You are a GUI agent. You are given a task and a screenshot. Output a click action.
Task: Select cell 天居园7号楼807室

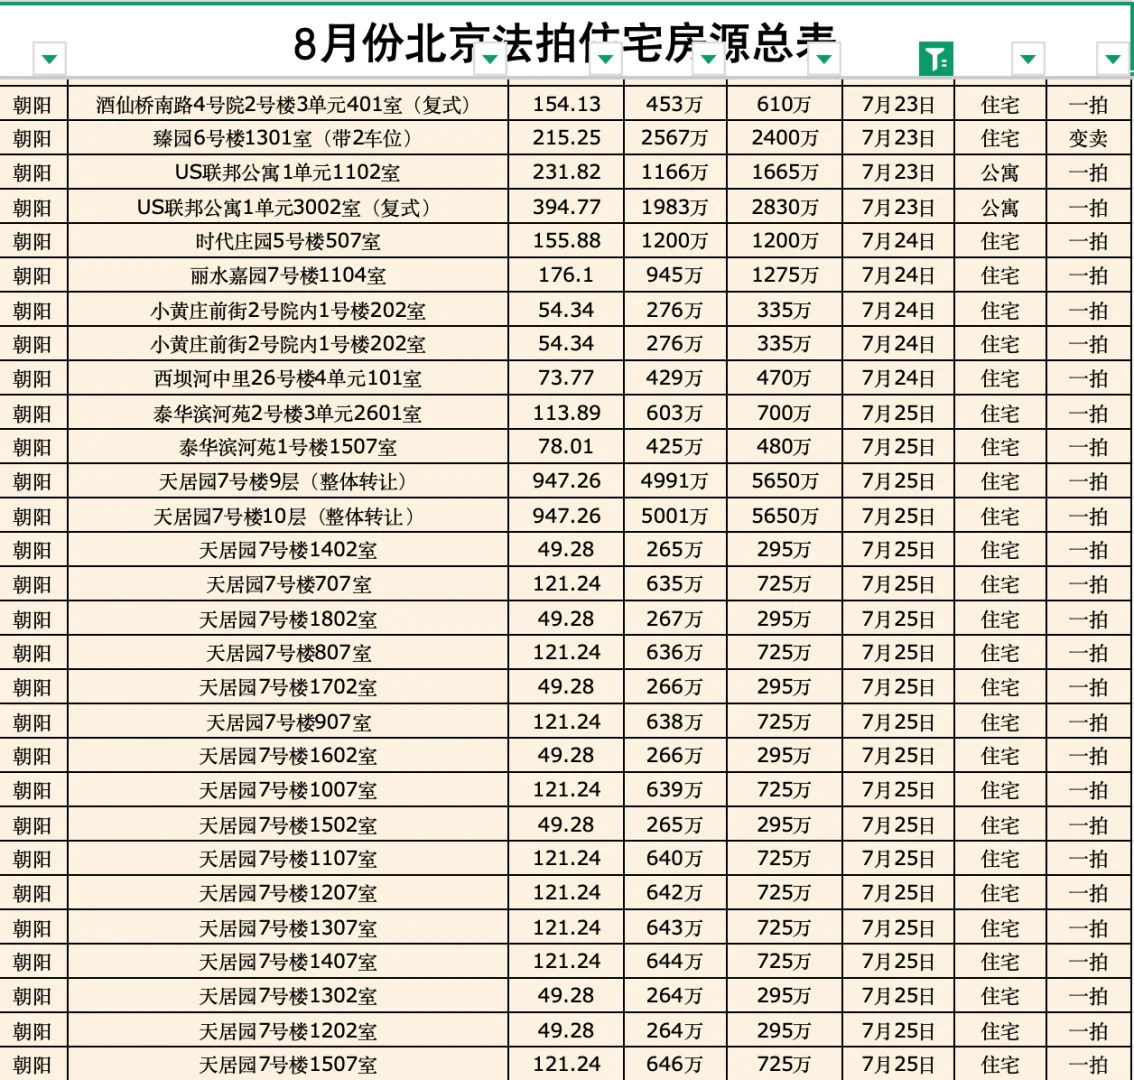click(288, 653)
